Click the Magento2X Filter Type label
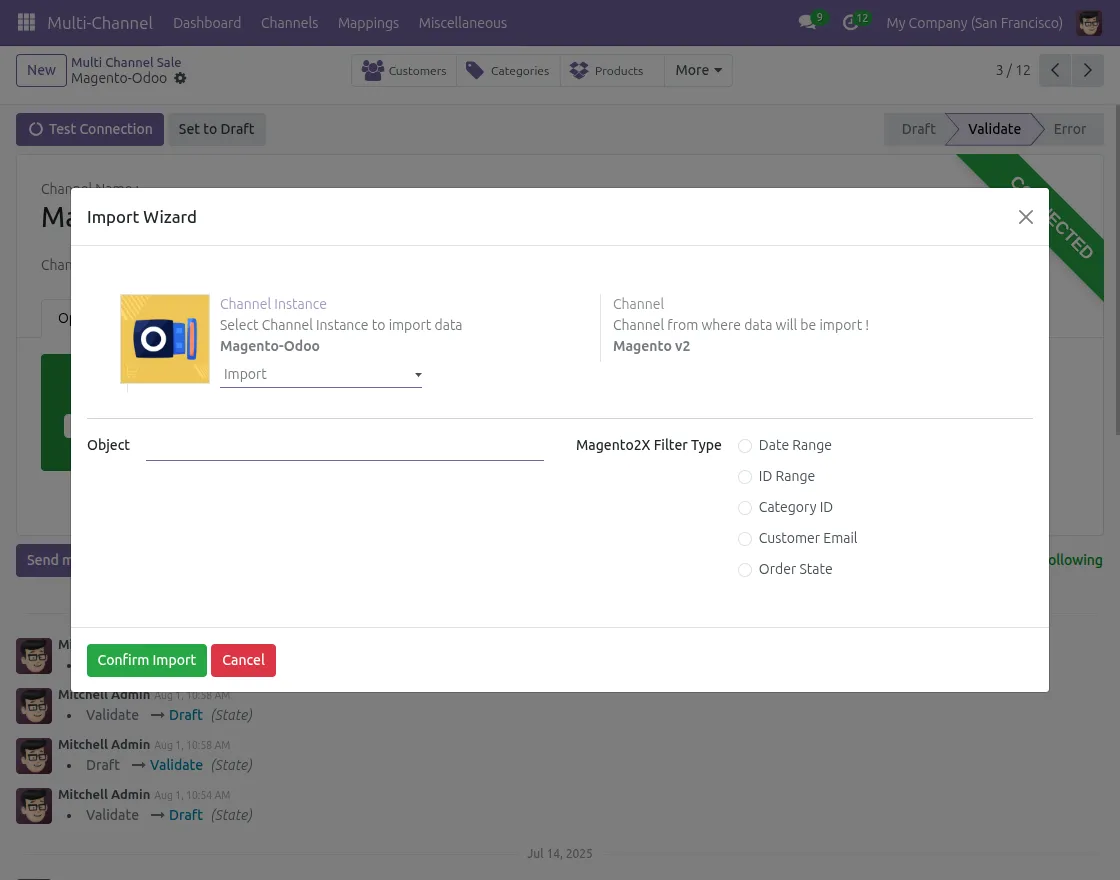This screenshot has width=1120, height=880. coord(649,445)
